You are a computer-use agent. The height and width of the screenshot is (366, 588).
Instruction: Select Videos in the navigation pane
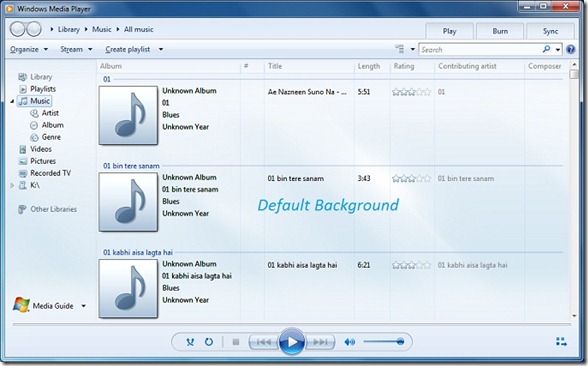point(35,149)
